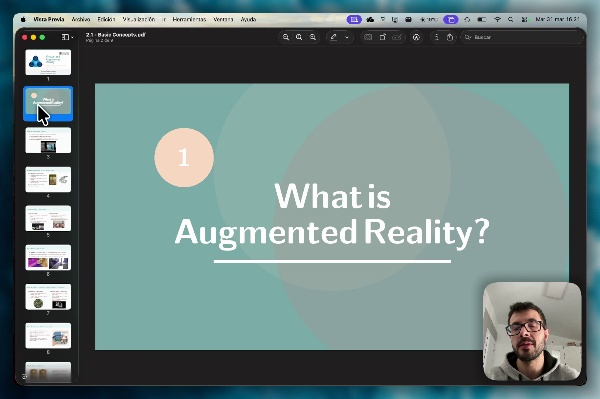Click the form-fill toolbar icon

pos(368,37)
